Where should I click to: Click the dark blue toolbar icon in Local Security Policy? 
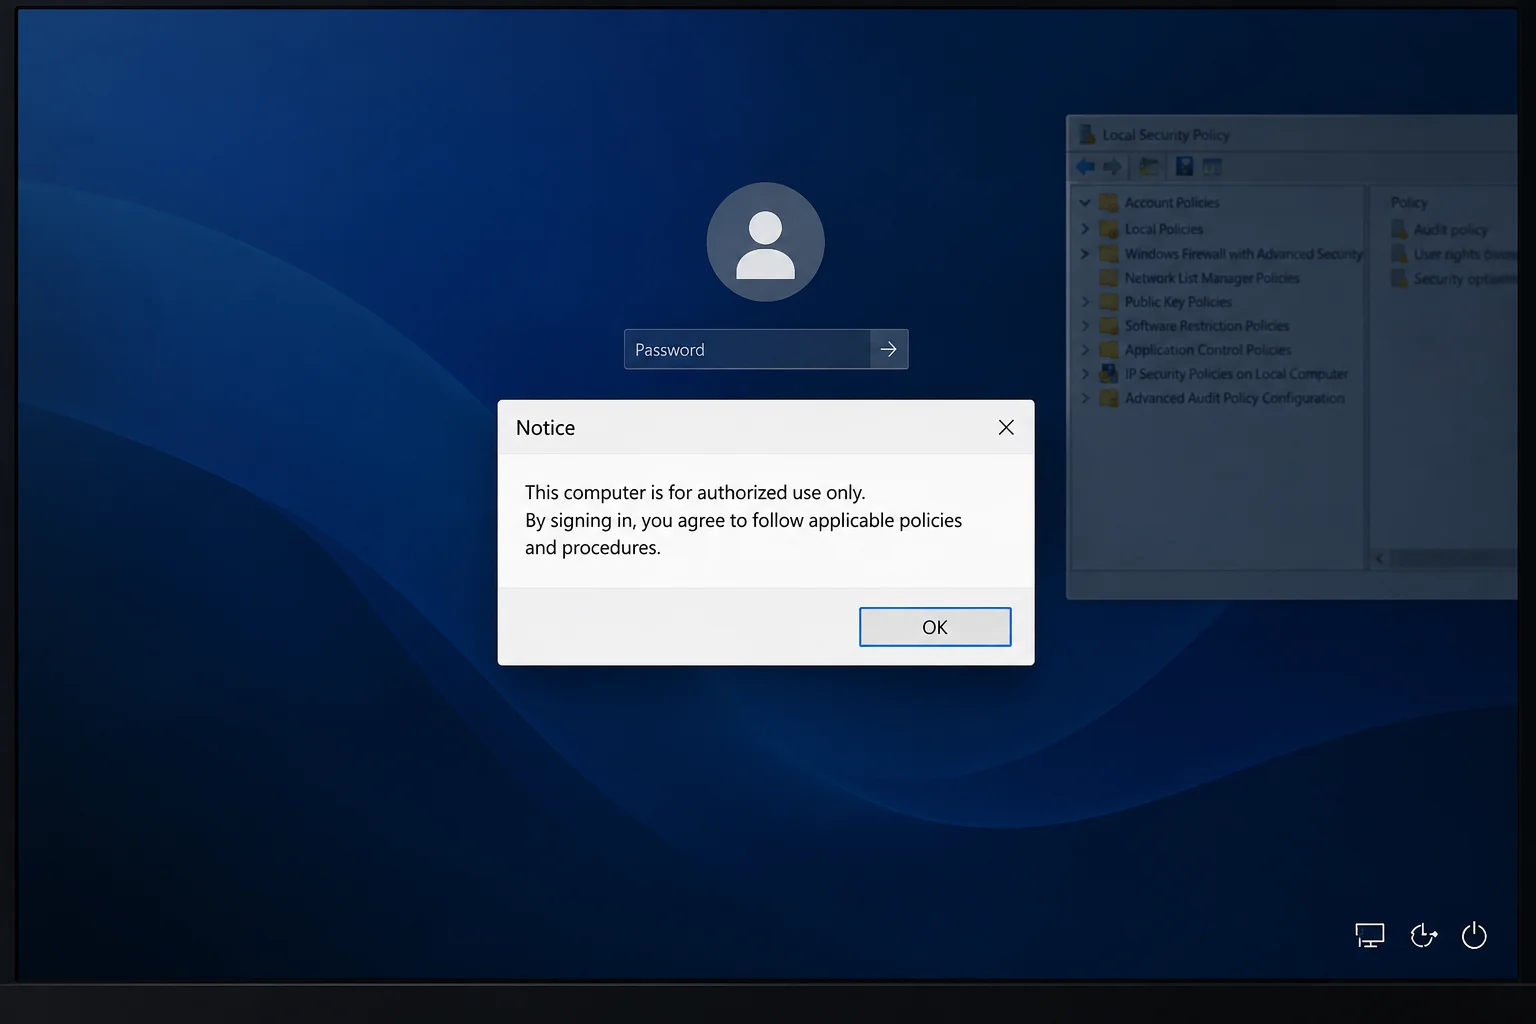(x=1184, y=167)
